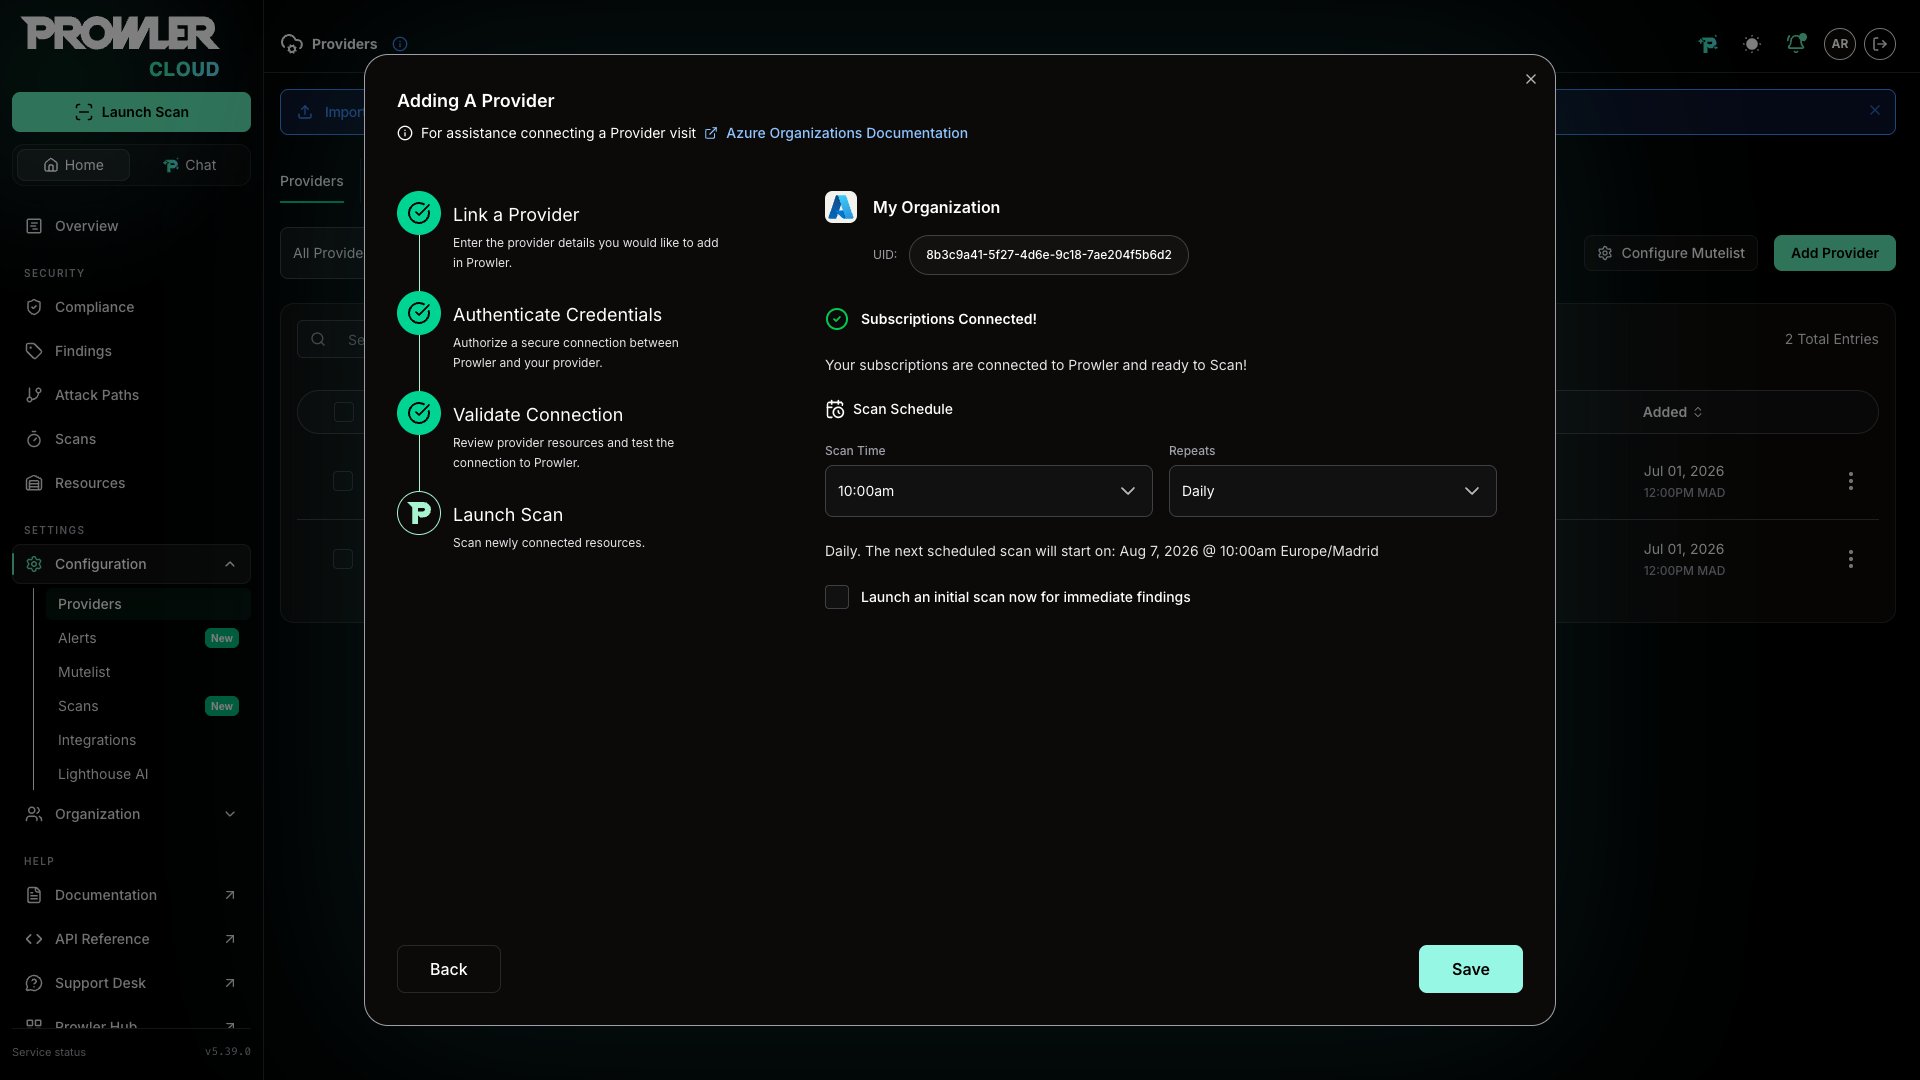Sort by Added column
Viewport: 1920px width, 1080px height.
(1672, 412)
